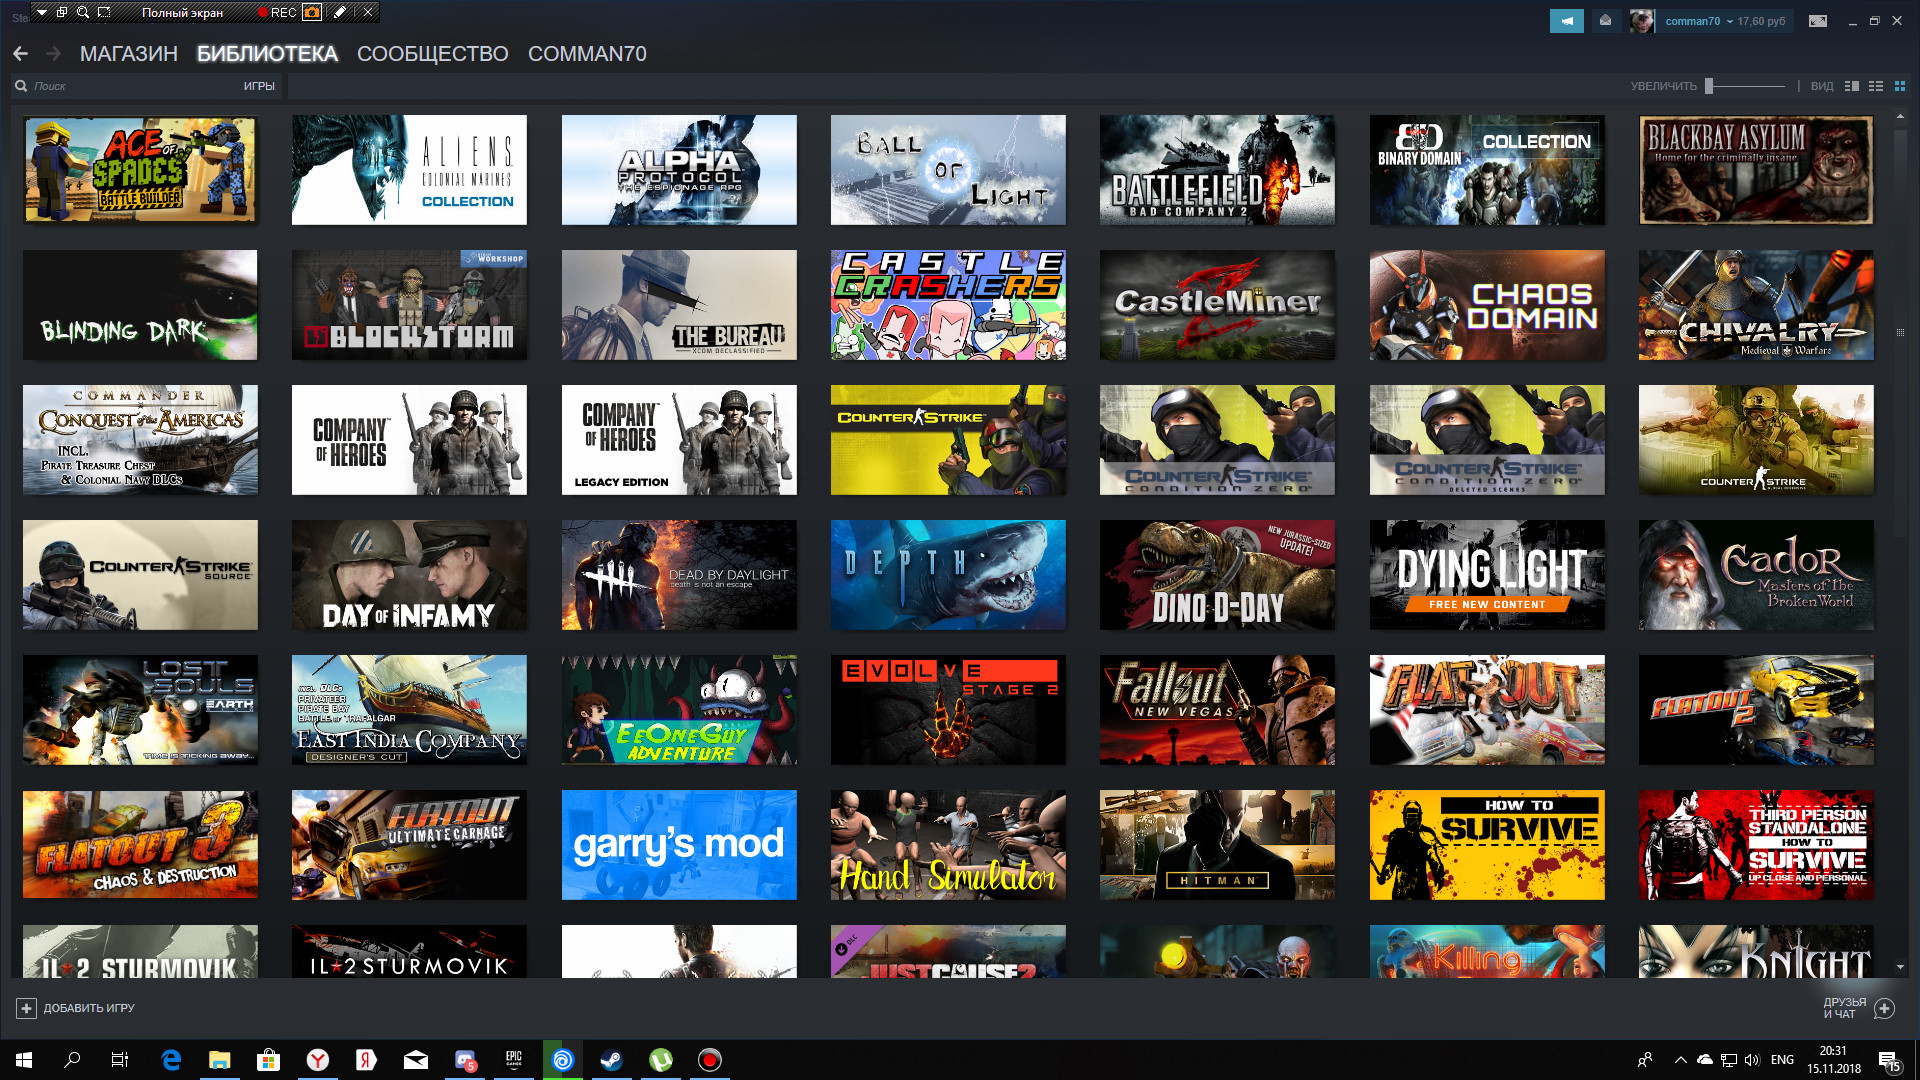Click the user avatar picture
This screenshot has height=1080, width=1920.
pyautogui.click(x=1641, y=21)
